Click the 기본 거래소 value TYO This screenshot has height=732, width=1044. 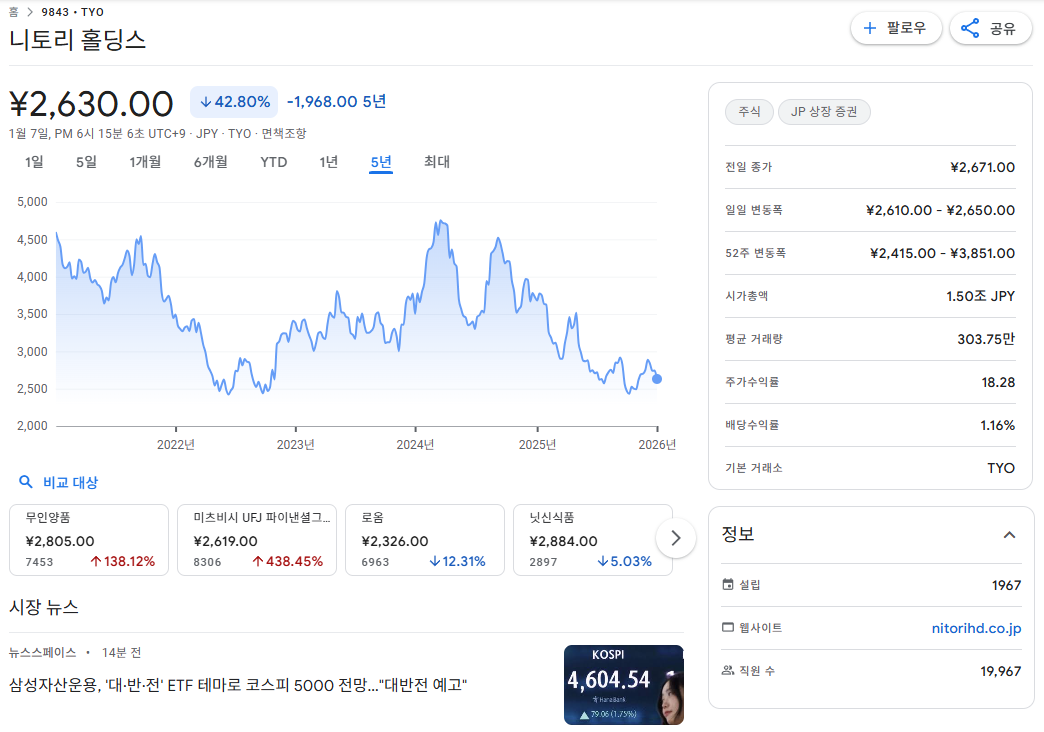point(1001,468)
